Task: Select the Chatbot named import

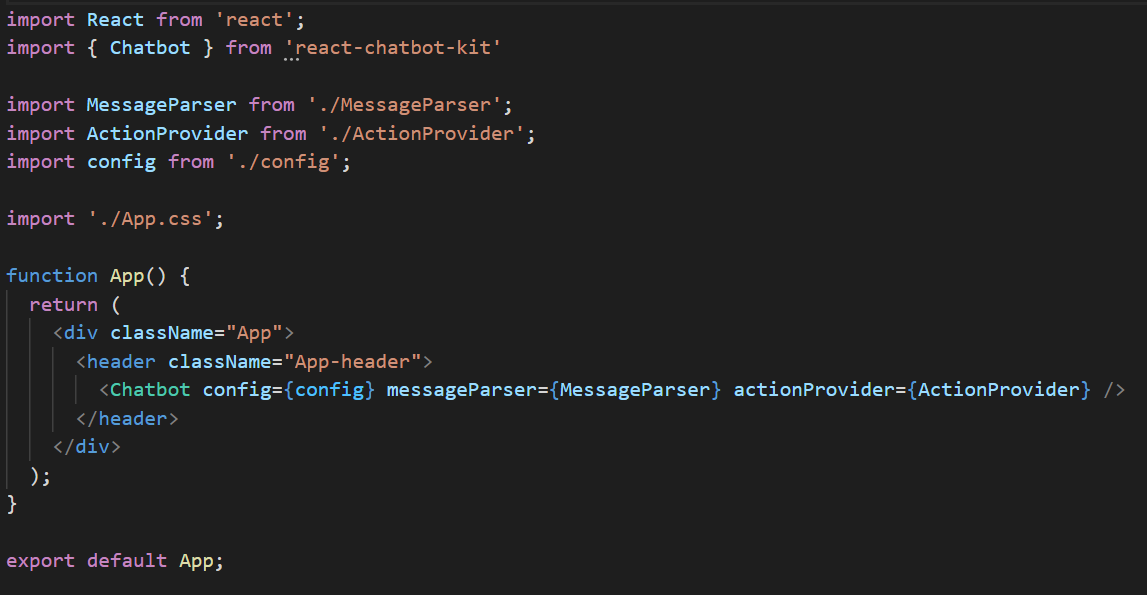Action: click(149, 47)
